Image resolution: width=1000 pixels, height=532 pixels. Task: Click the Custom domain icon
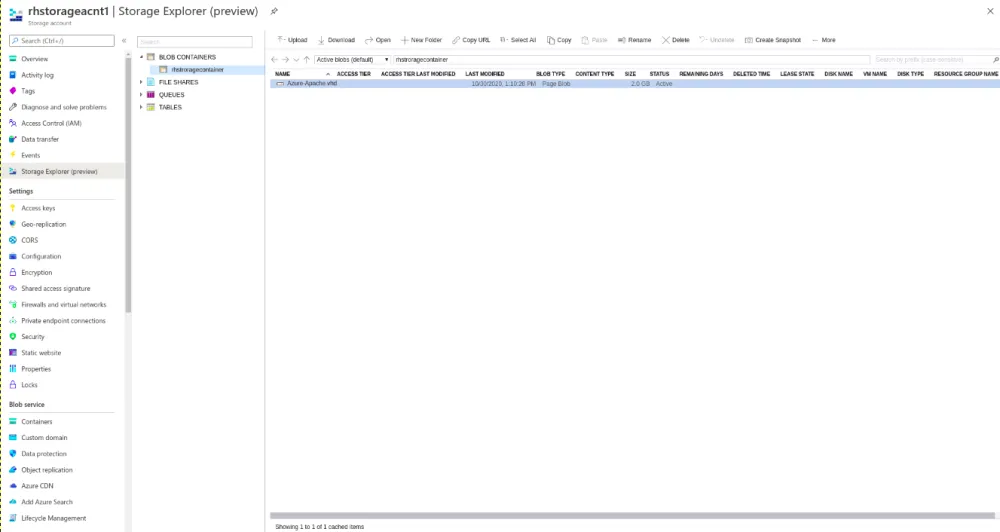point(13,437)
